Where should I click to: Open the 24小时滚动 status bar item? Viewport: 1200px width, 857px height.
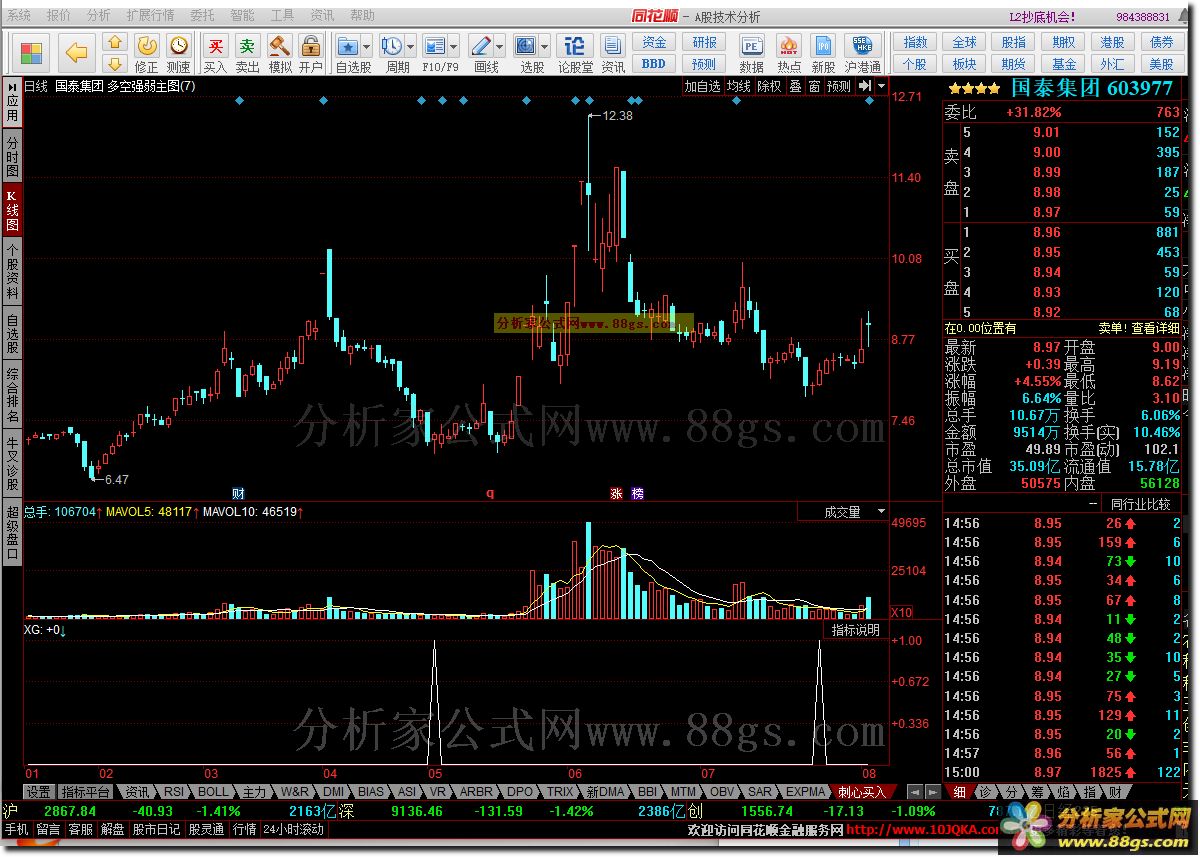point(293,829)
